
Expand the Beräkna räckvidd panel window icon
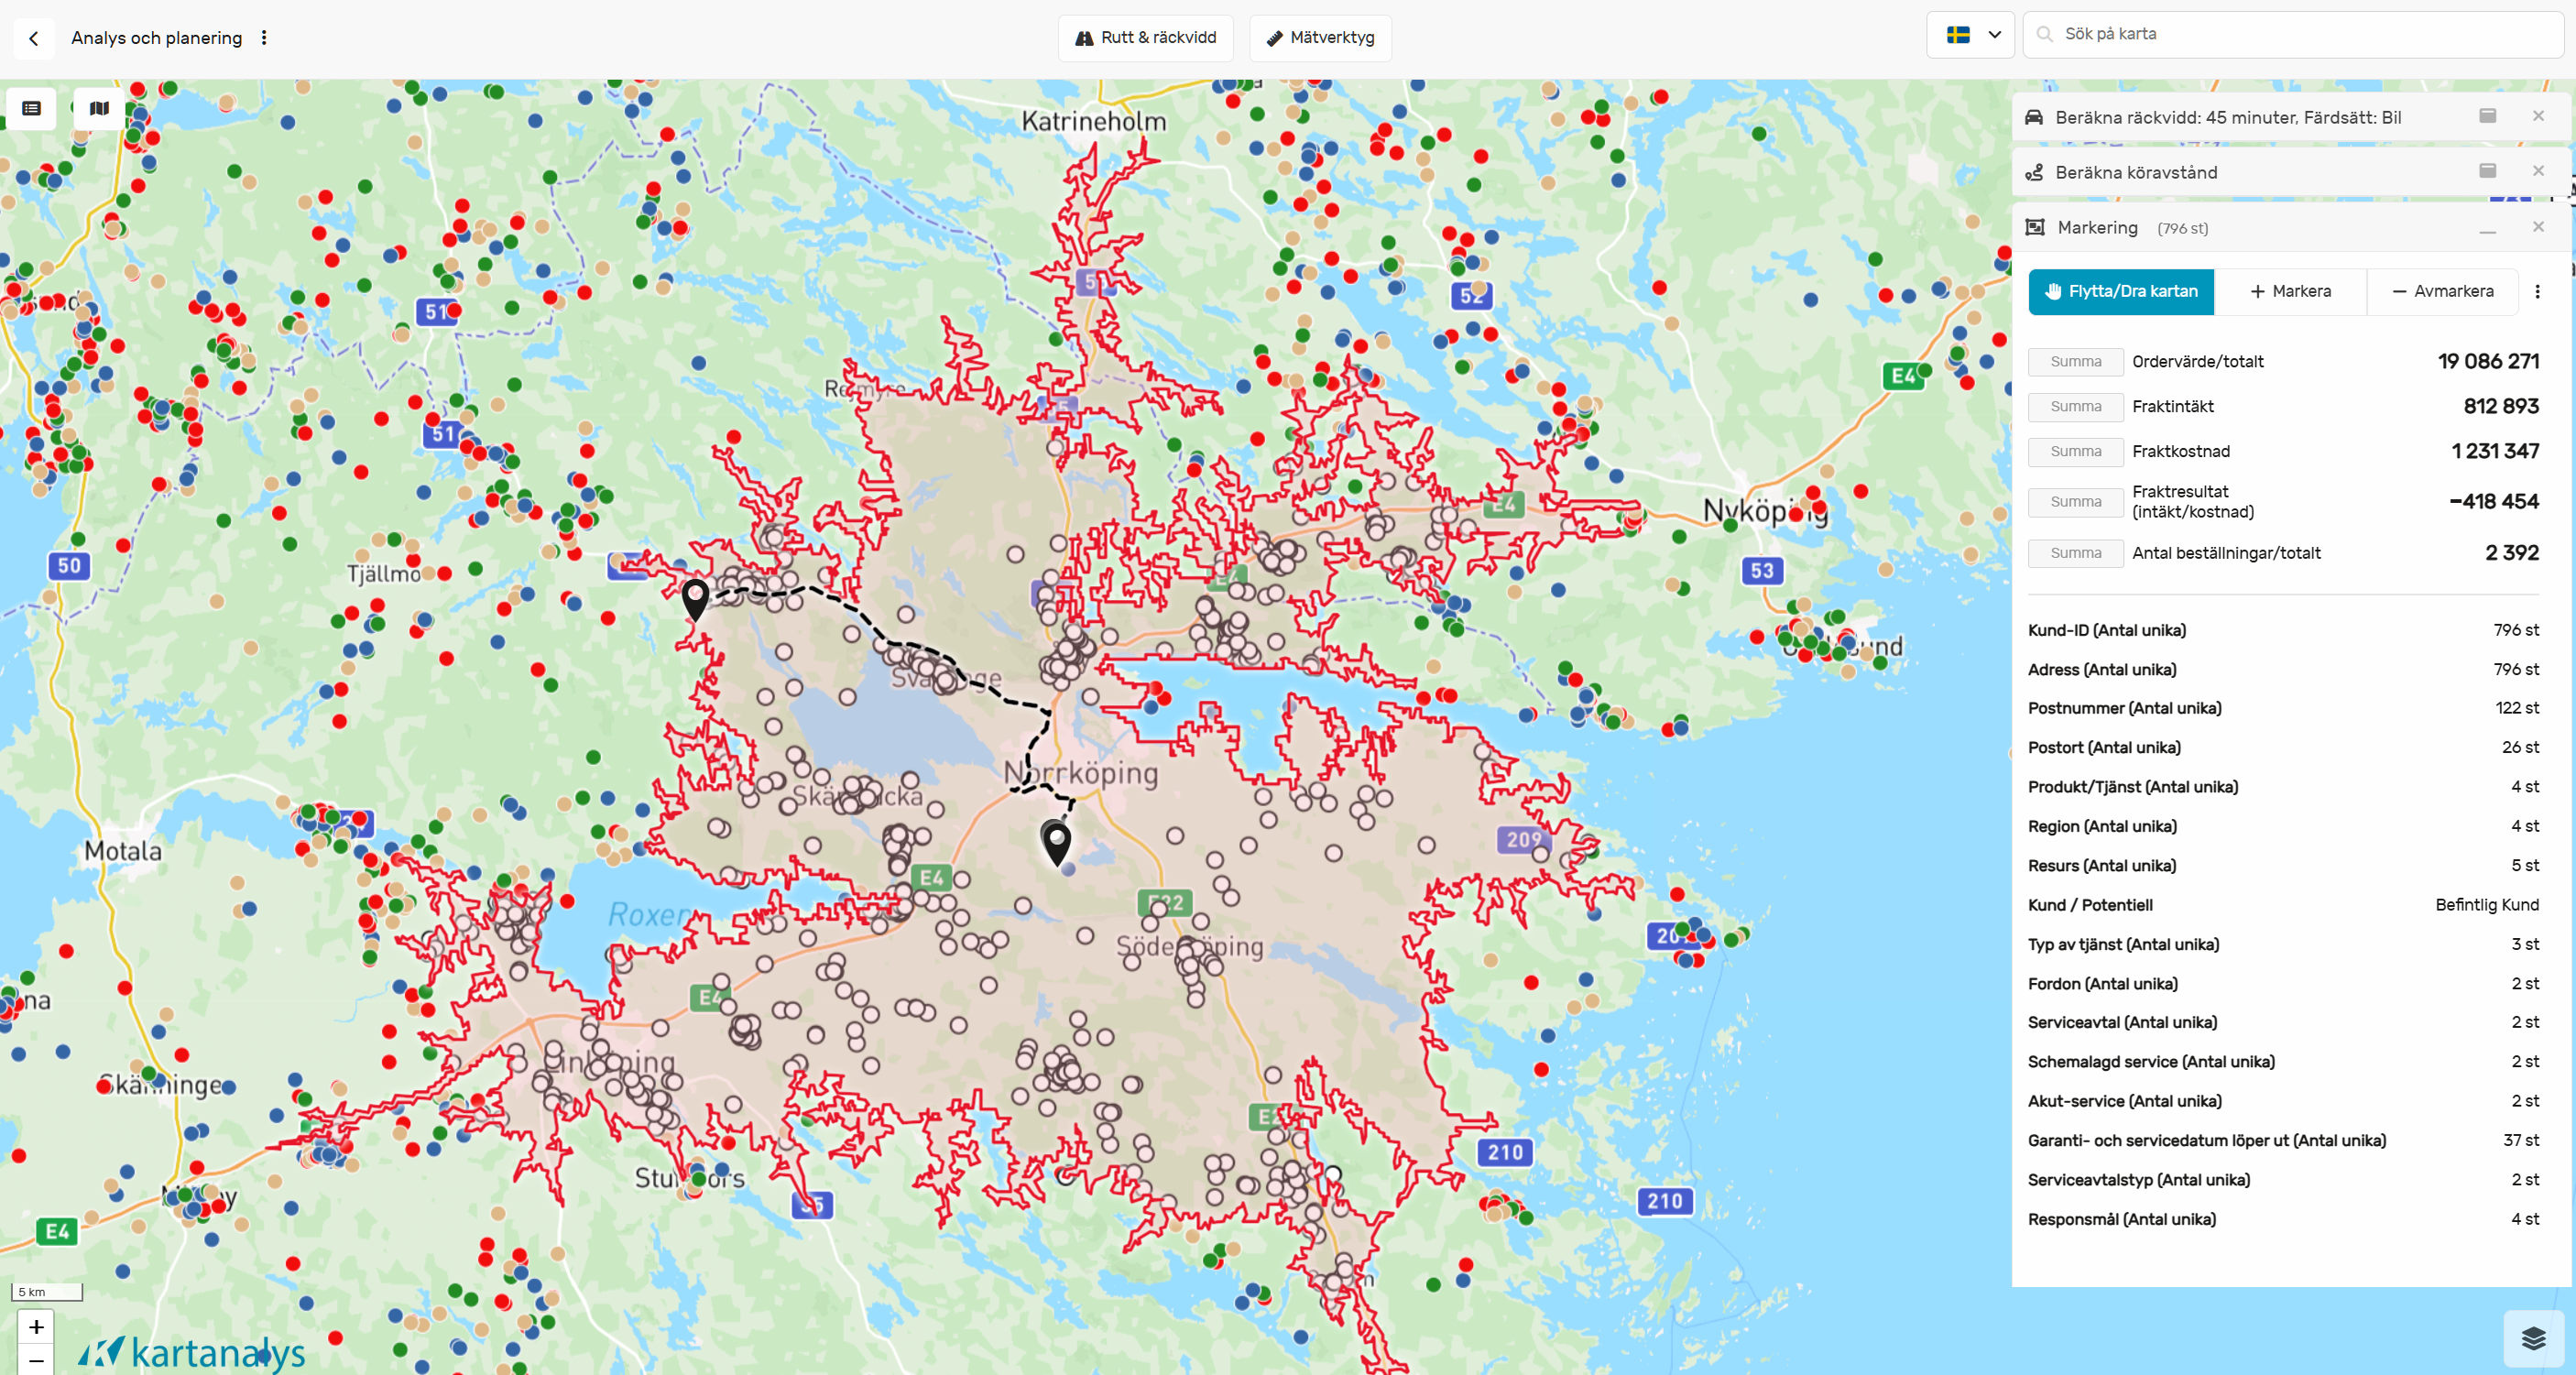point(2487,116)
